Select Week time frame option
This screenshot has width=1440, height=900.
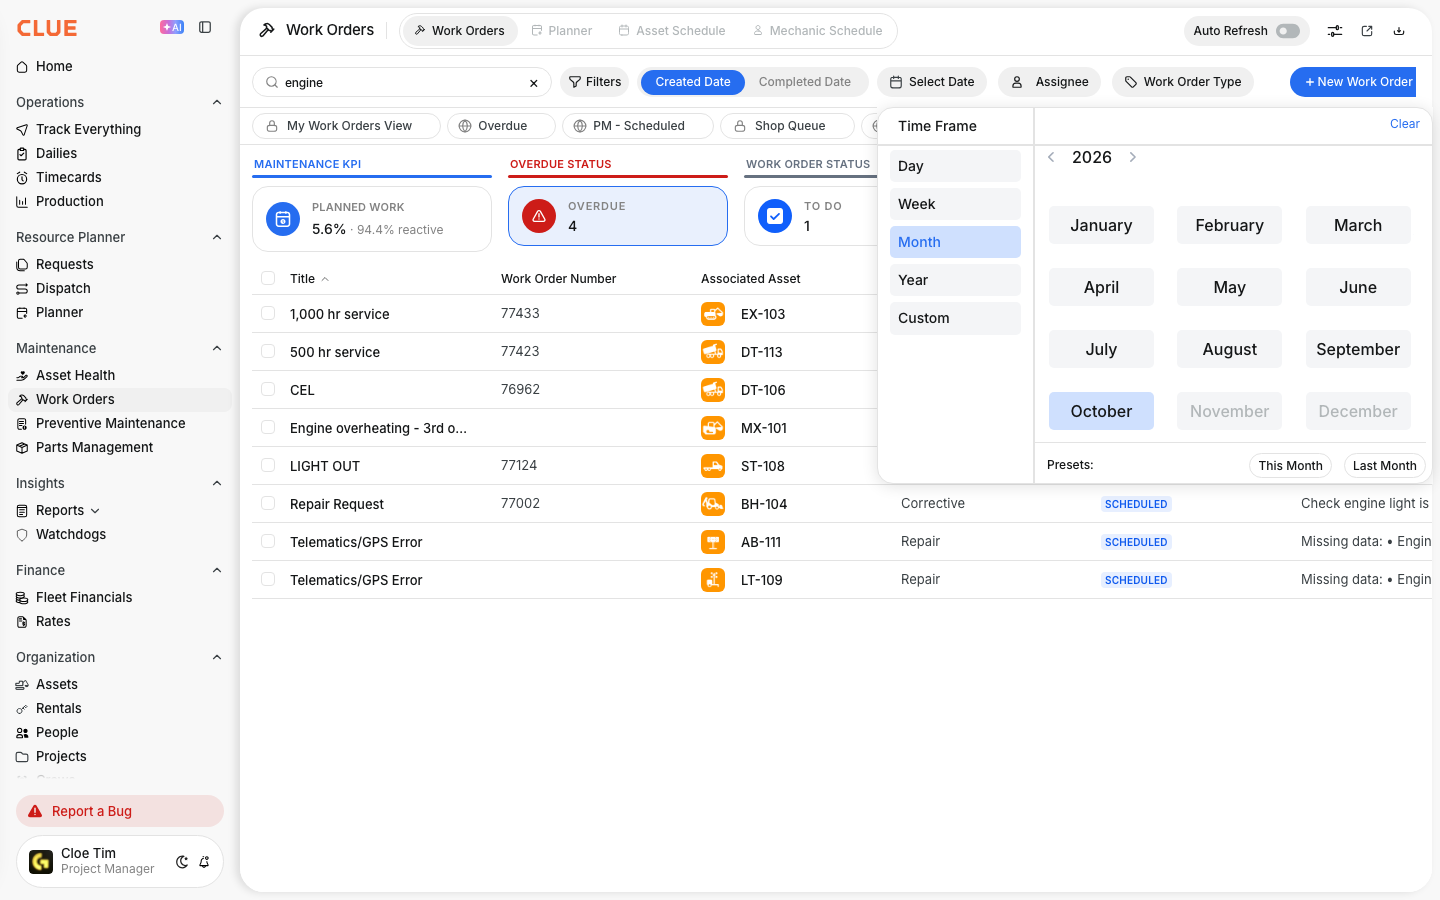pos(955,204)
